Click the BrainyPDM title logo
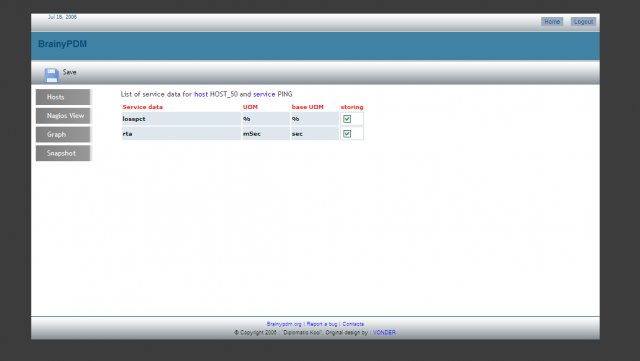The image size is (640, 361). (x=62, y=44)
